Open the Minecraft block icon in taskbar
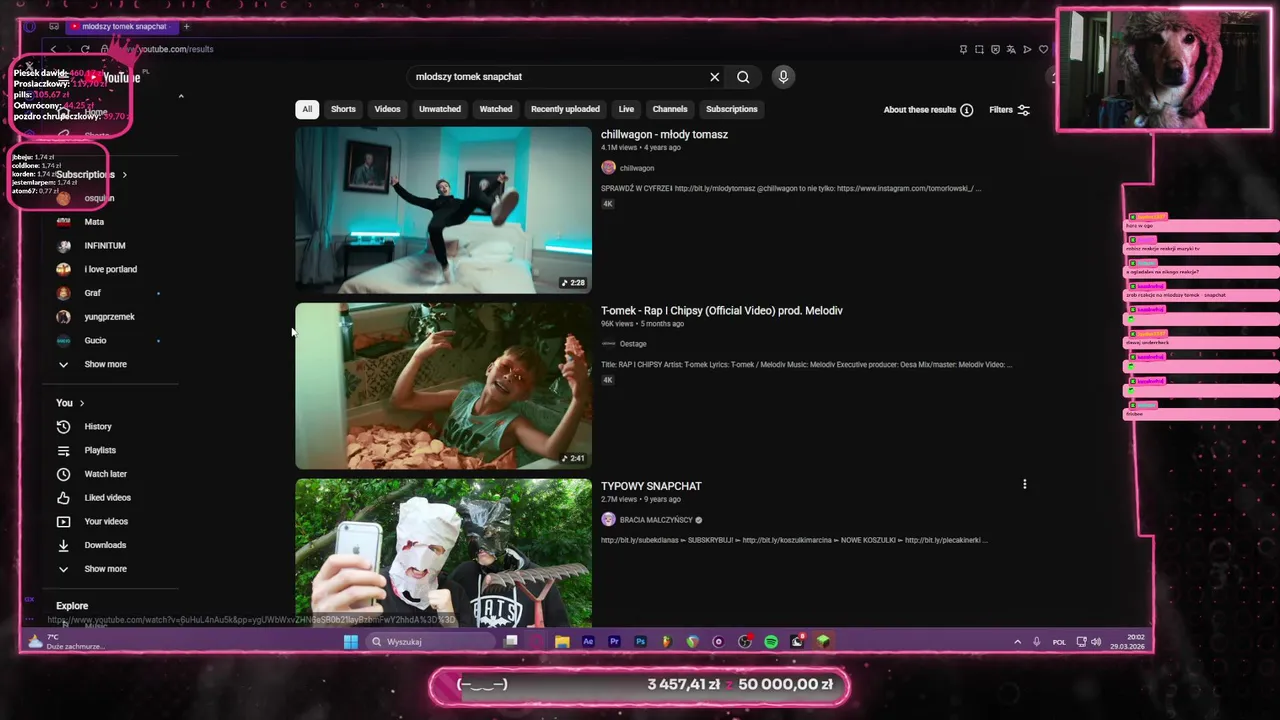 pyautogui.click(x=823, y=642)
